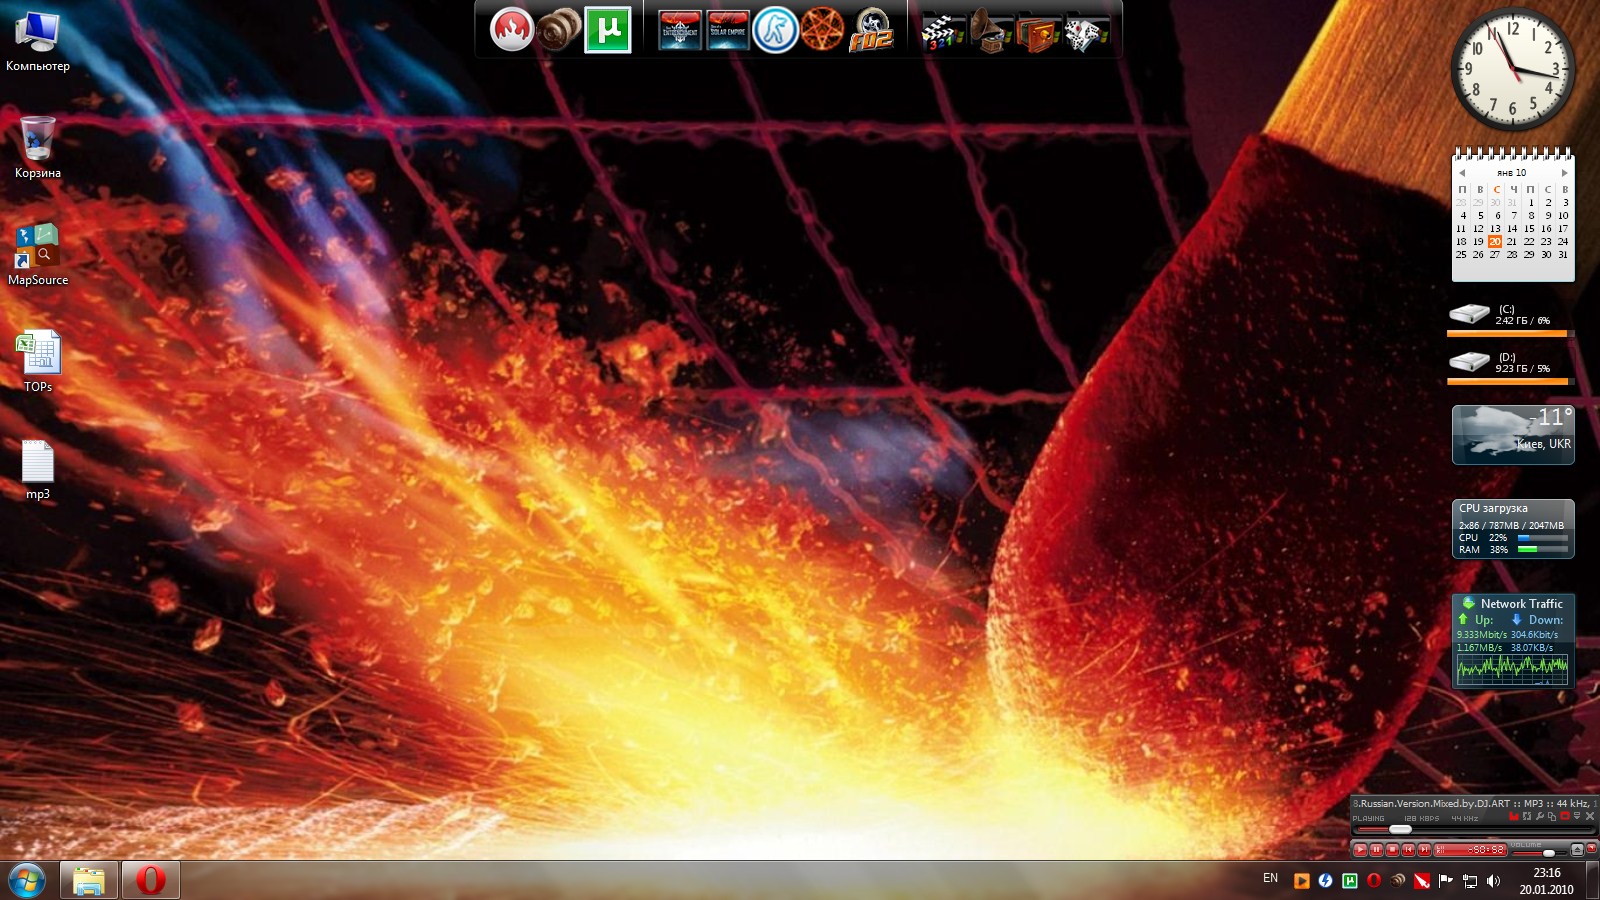
Task: Open Nero burning app in dock
Action: pos(511,30)
